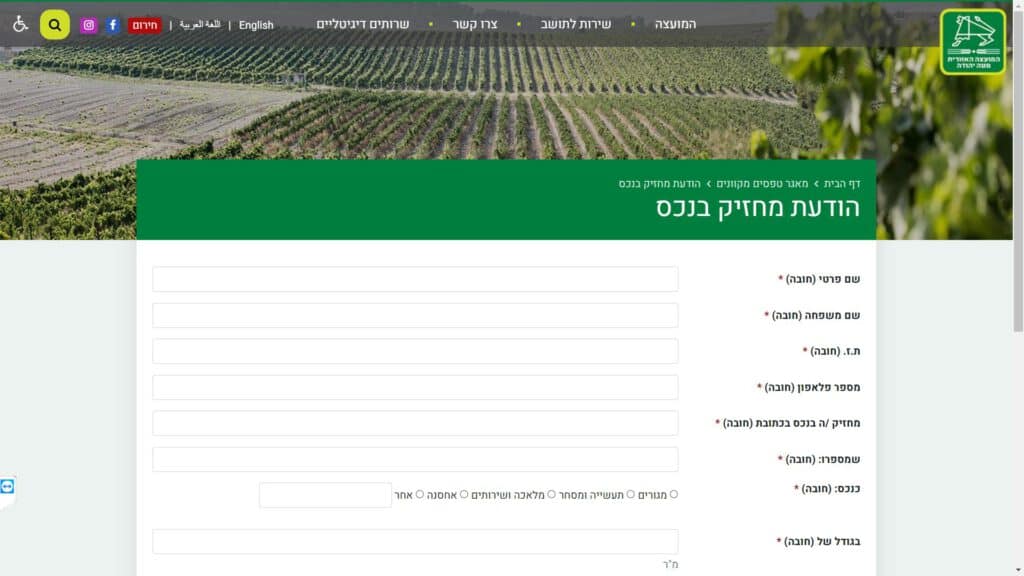
Task: Open the Facebook page icon
Action: [x=113, y=25]
